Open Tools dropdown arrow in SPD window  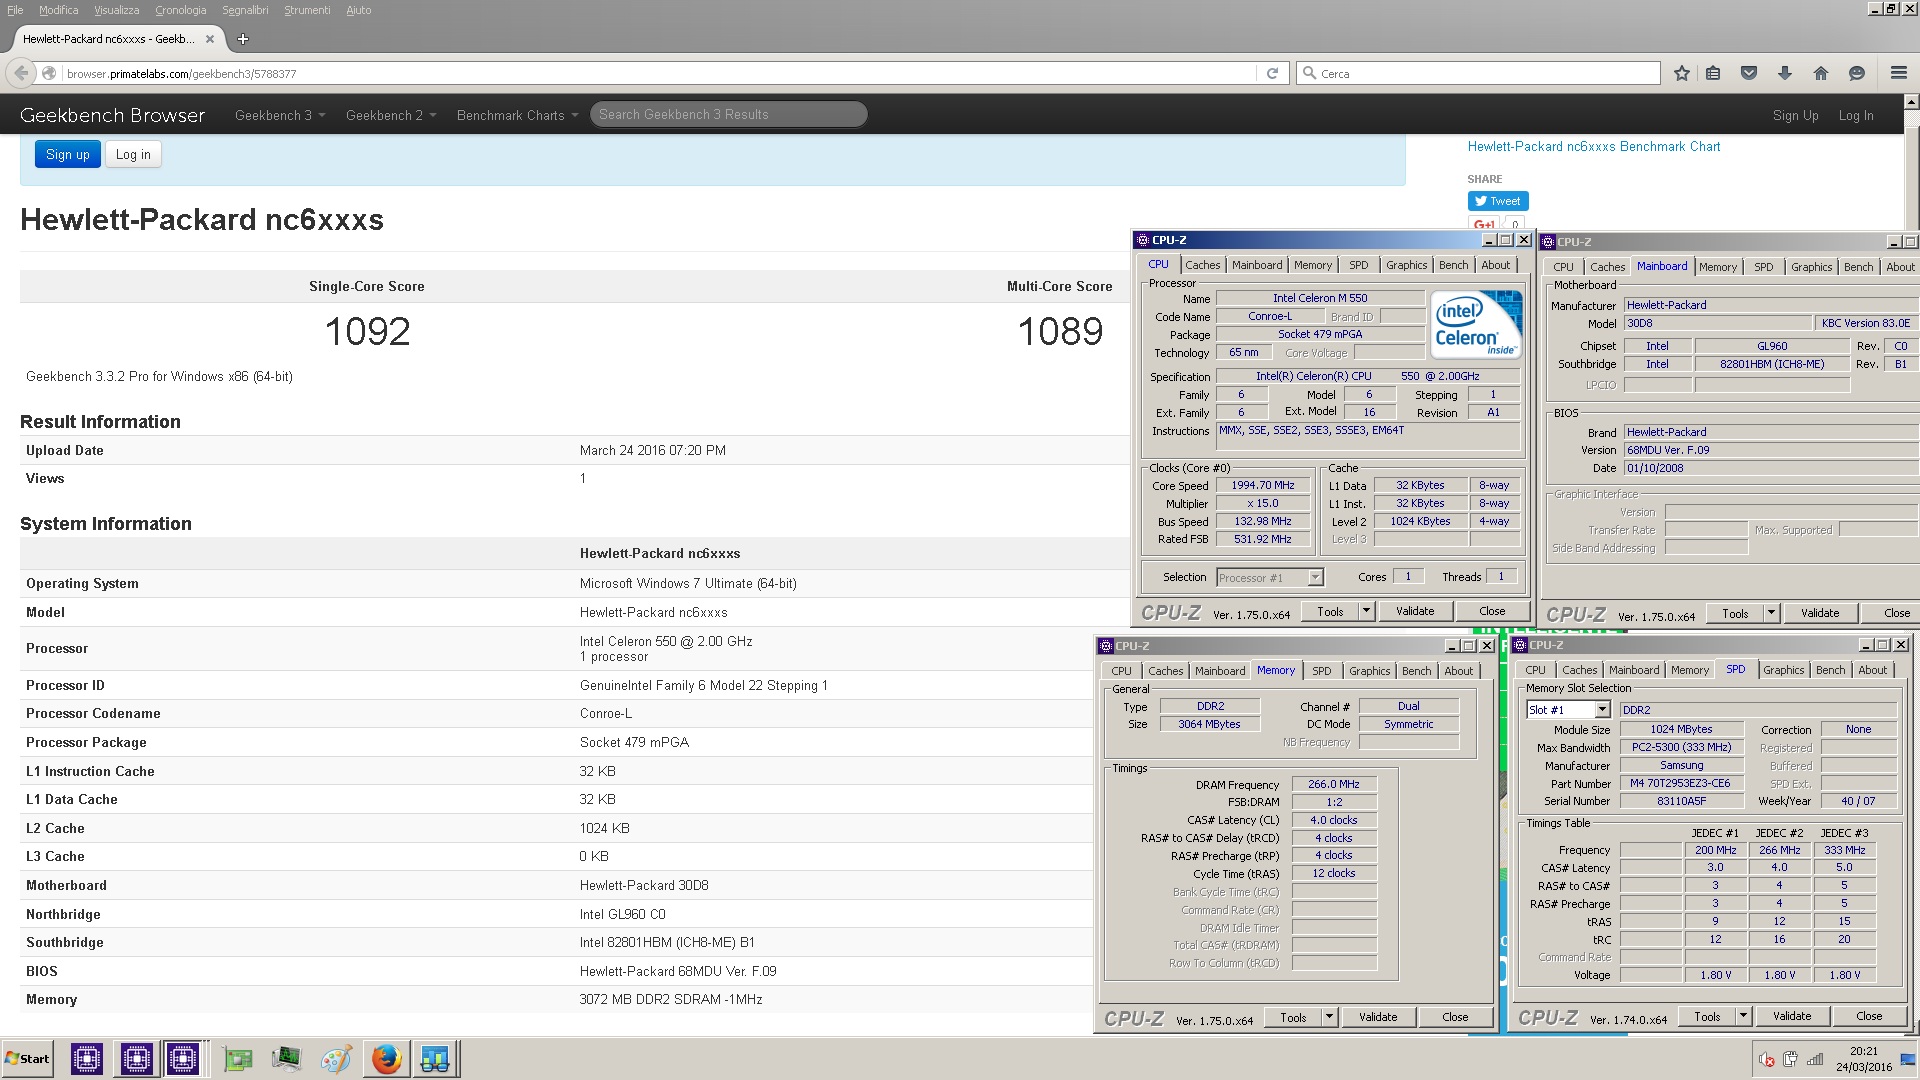click(x=1743, y=1016)
